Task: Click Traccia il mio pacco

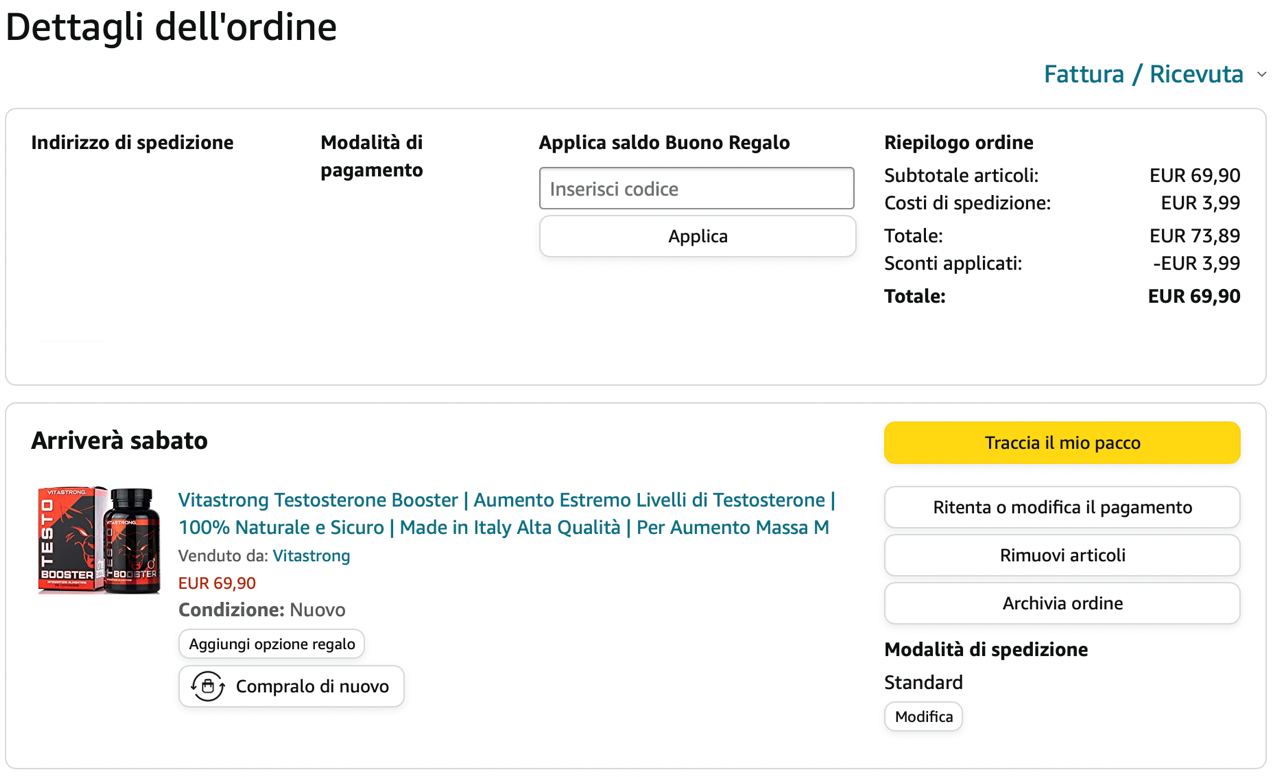Action: click(x=1062, y=443)
